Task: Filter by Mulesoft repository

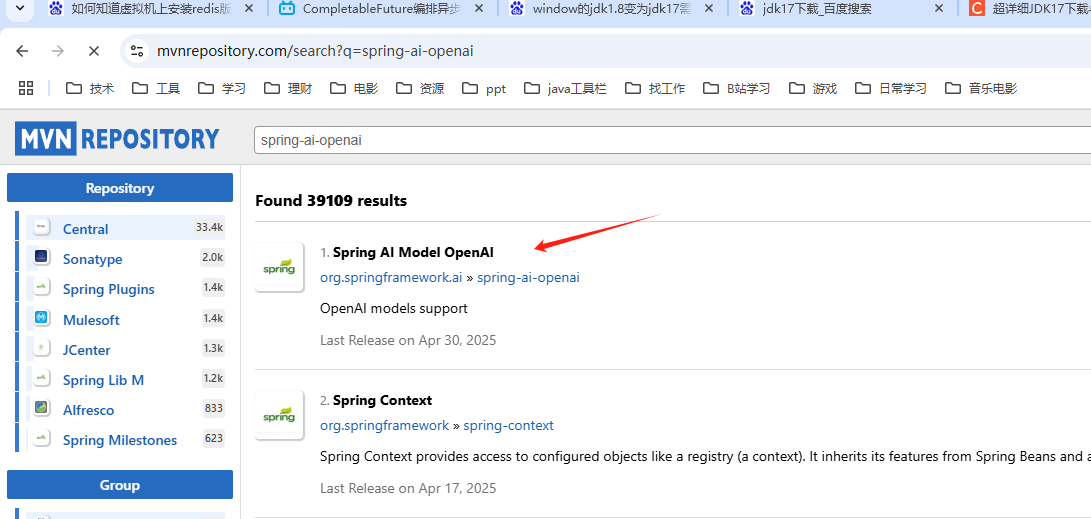Action: click(91, 320)
